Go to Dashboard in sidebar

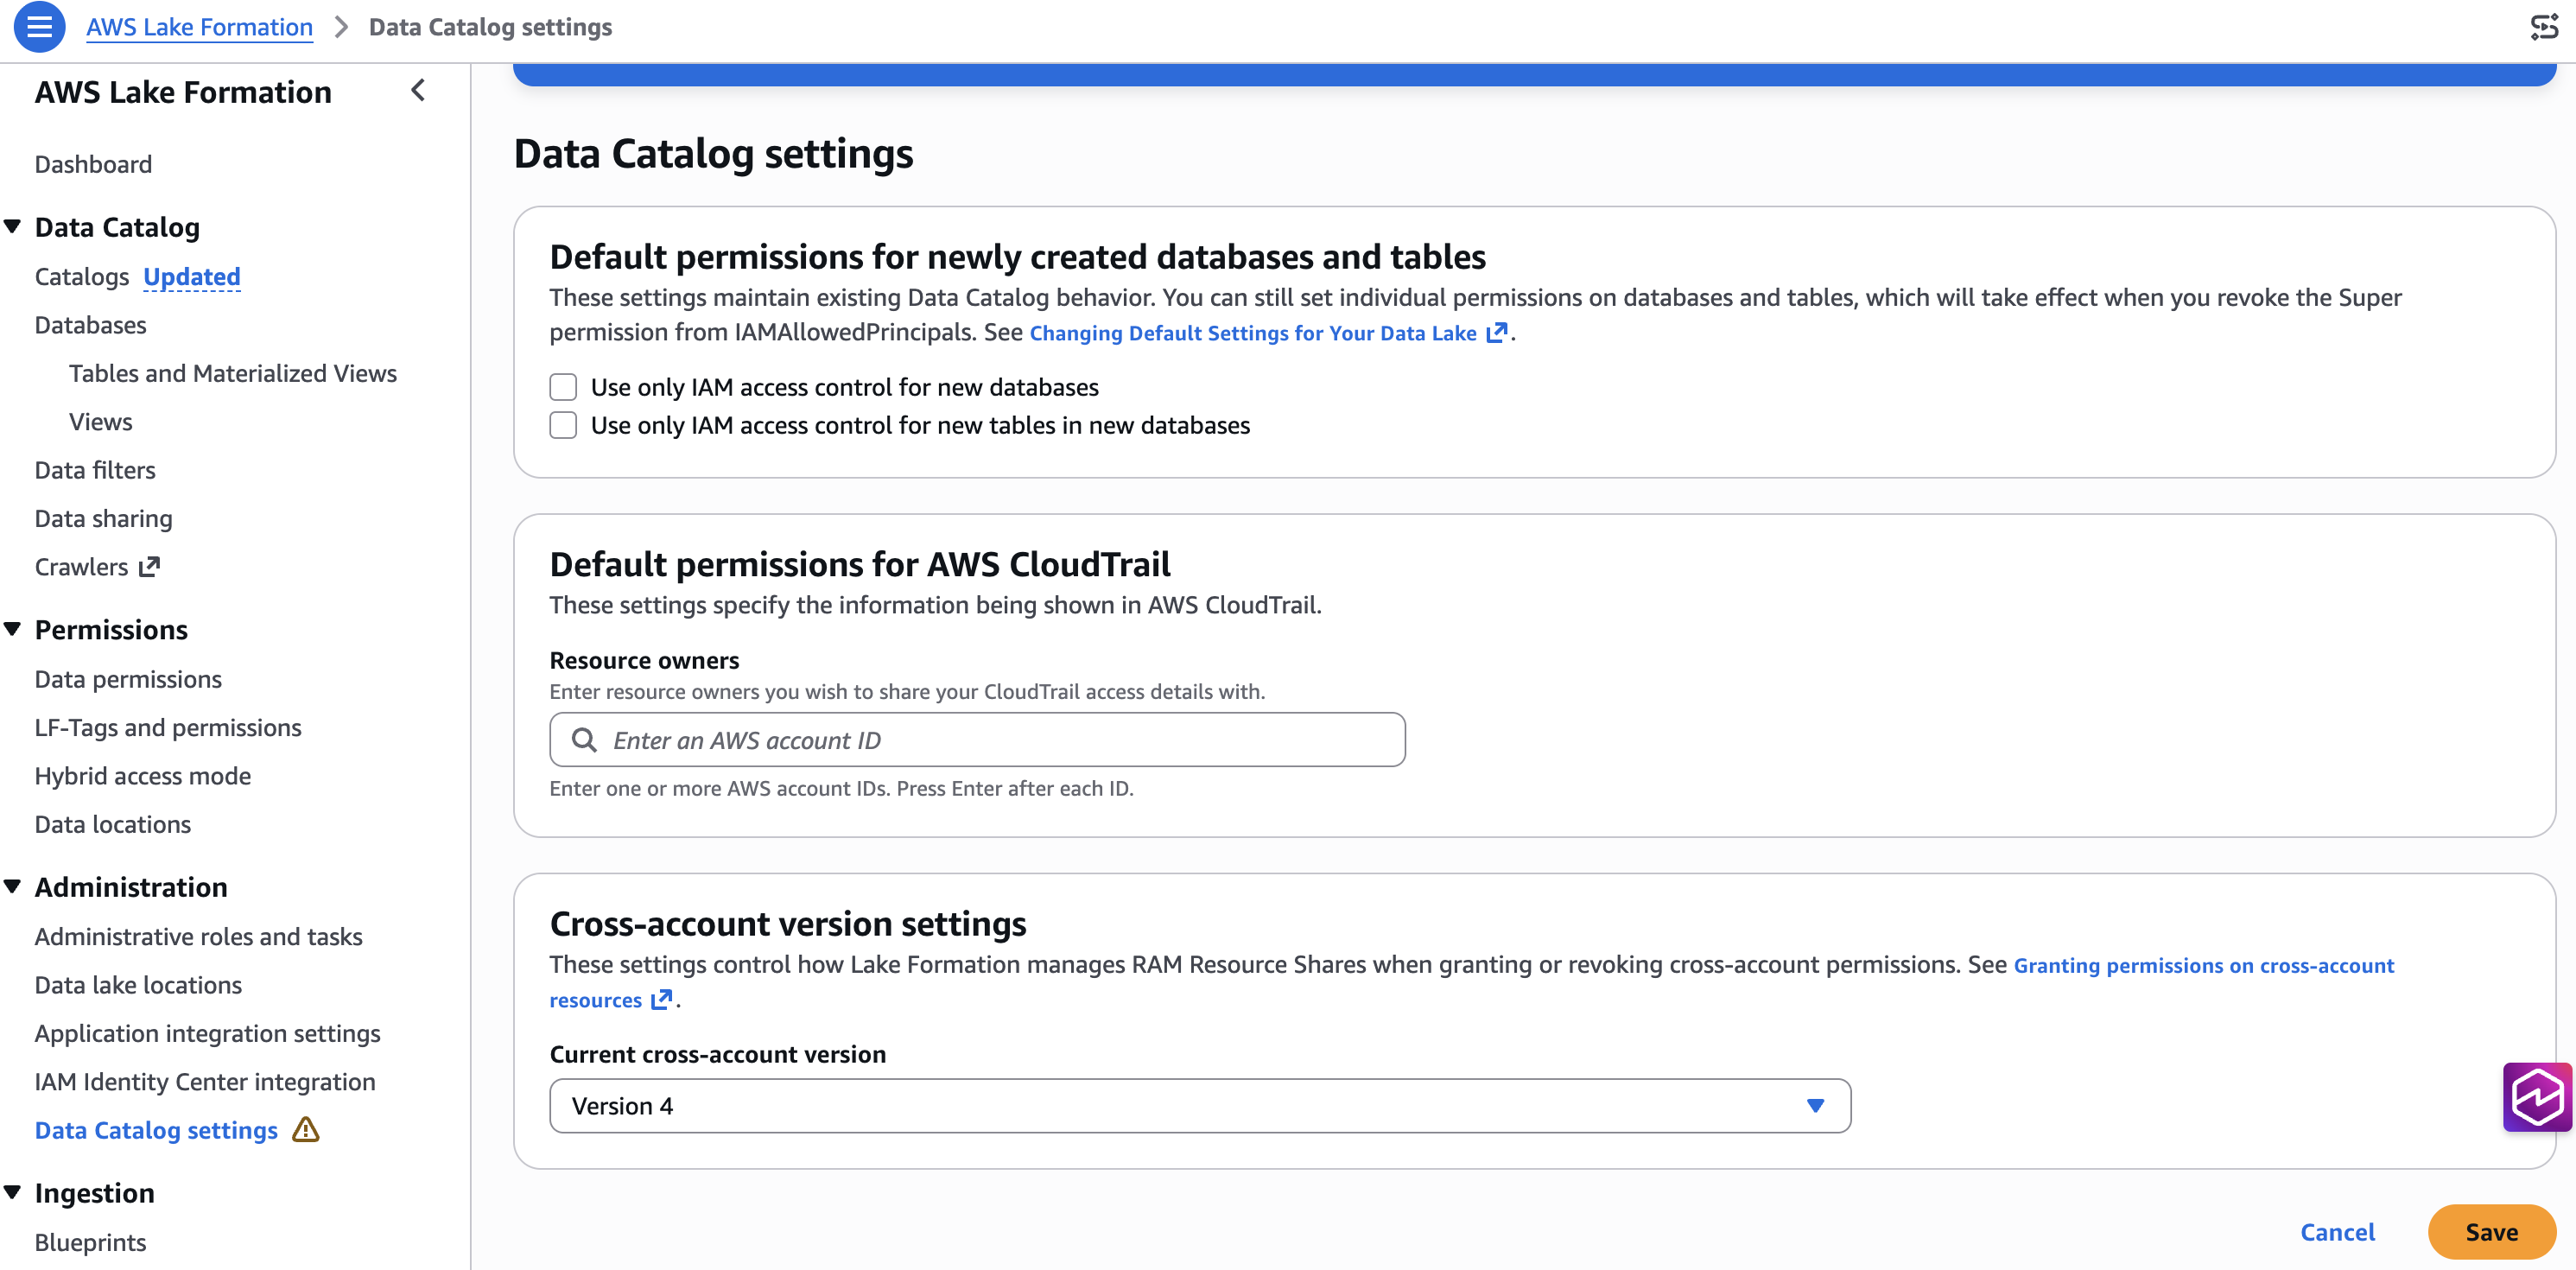click(93, 164)
